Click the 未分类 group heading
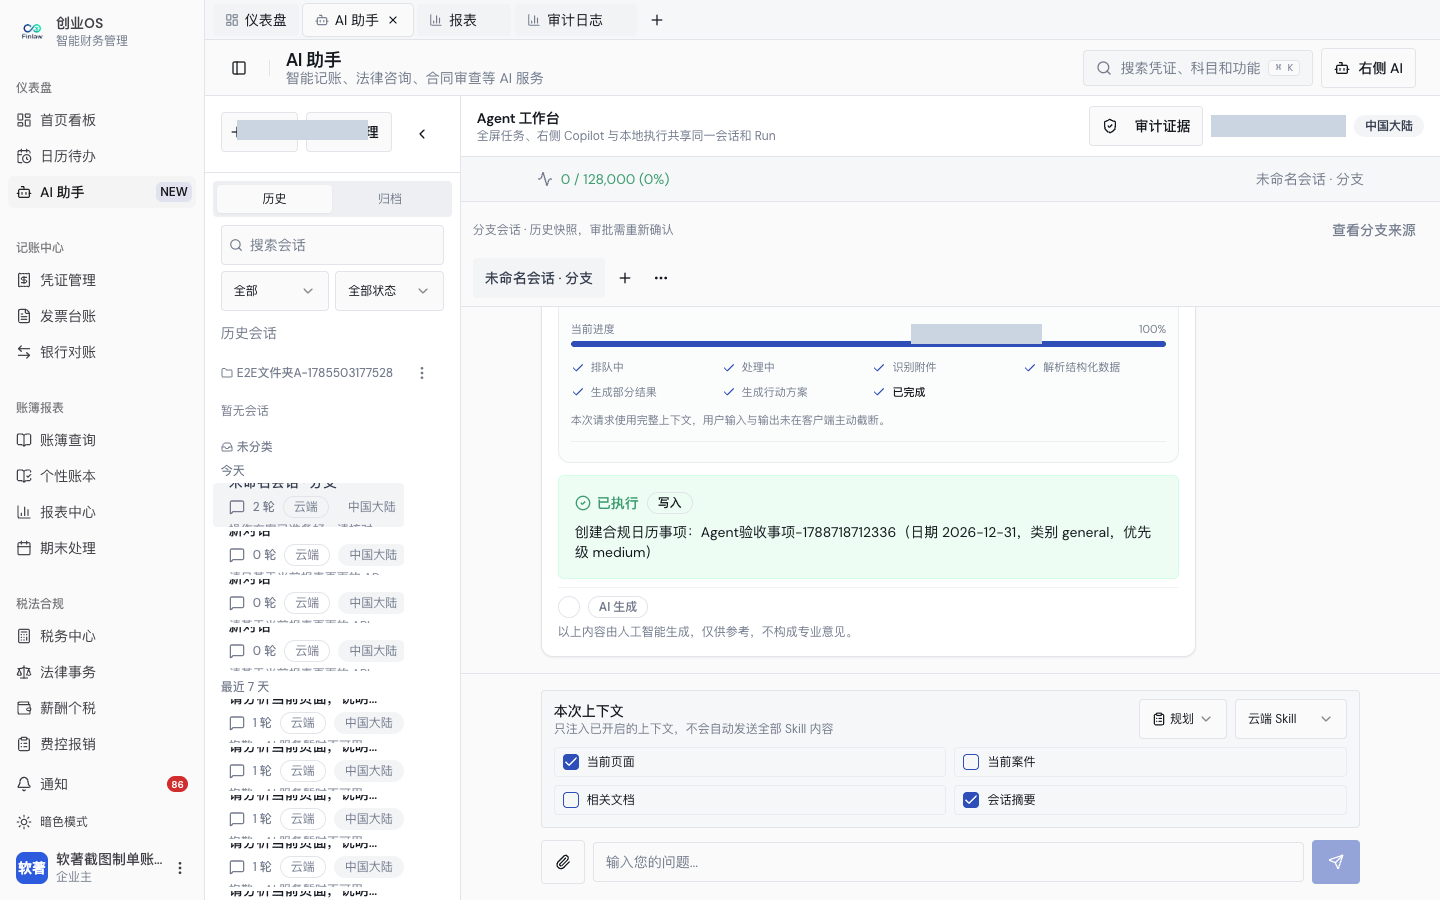This screenshot has width=1440, height=900. pyautogui.click(x=247, y=447)
